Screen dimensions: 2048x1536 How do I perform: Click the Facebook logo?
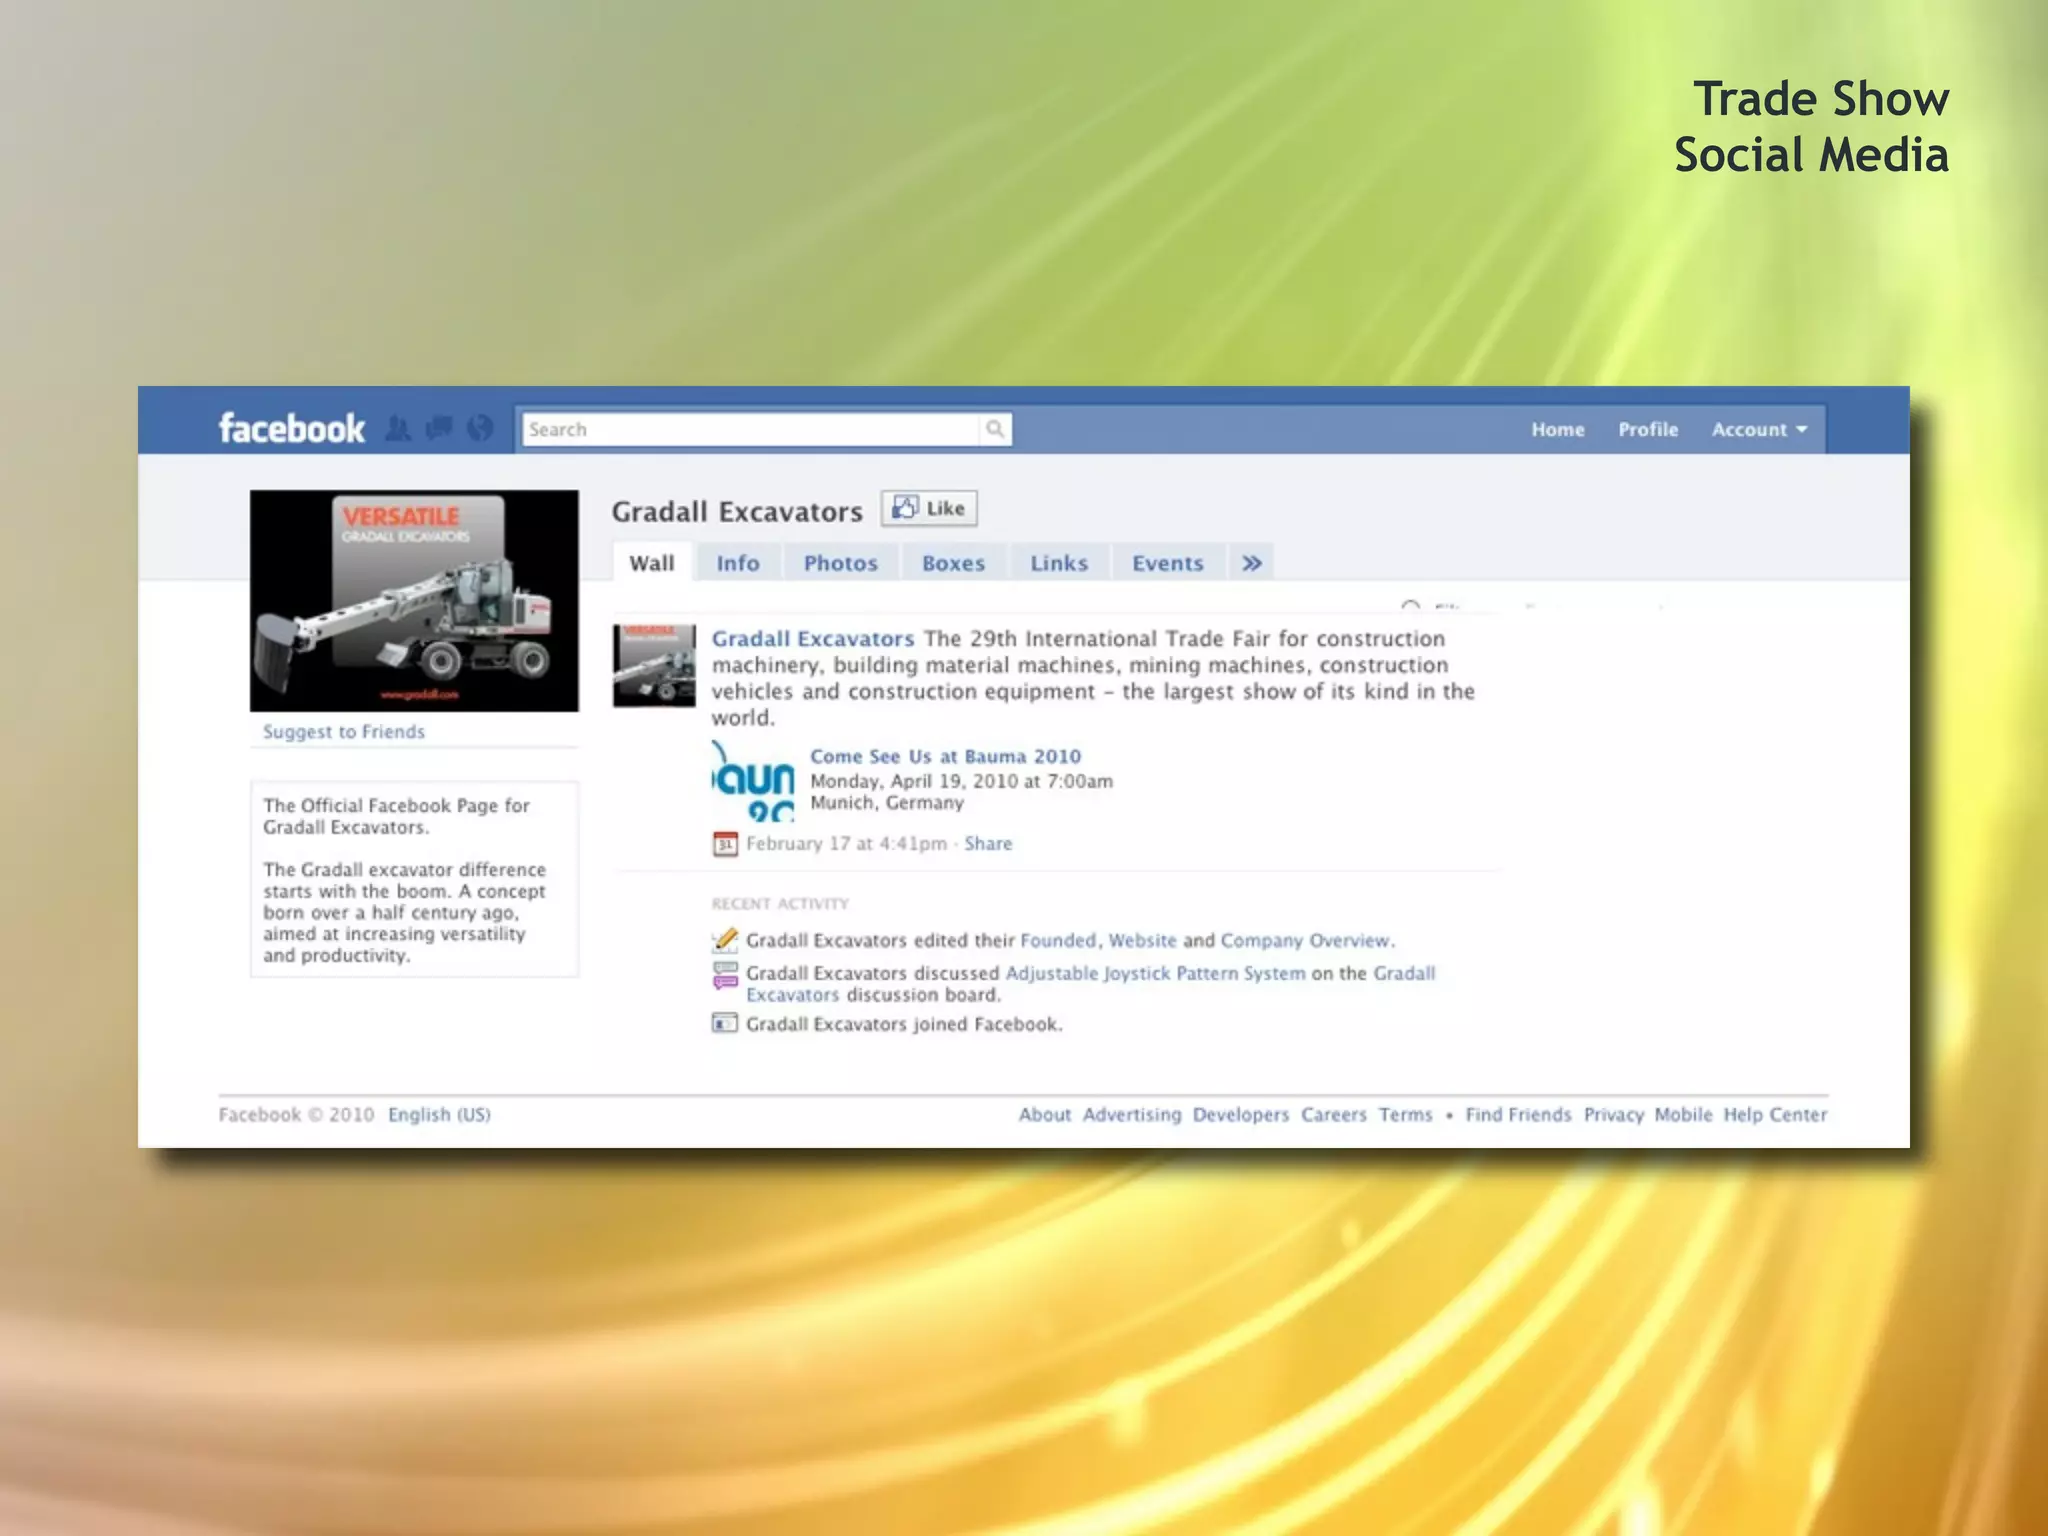[x=291, y=429]
